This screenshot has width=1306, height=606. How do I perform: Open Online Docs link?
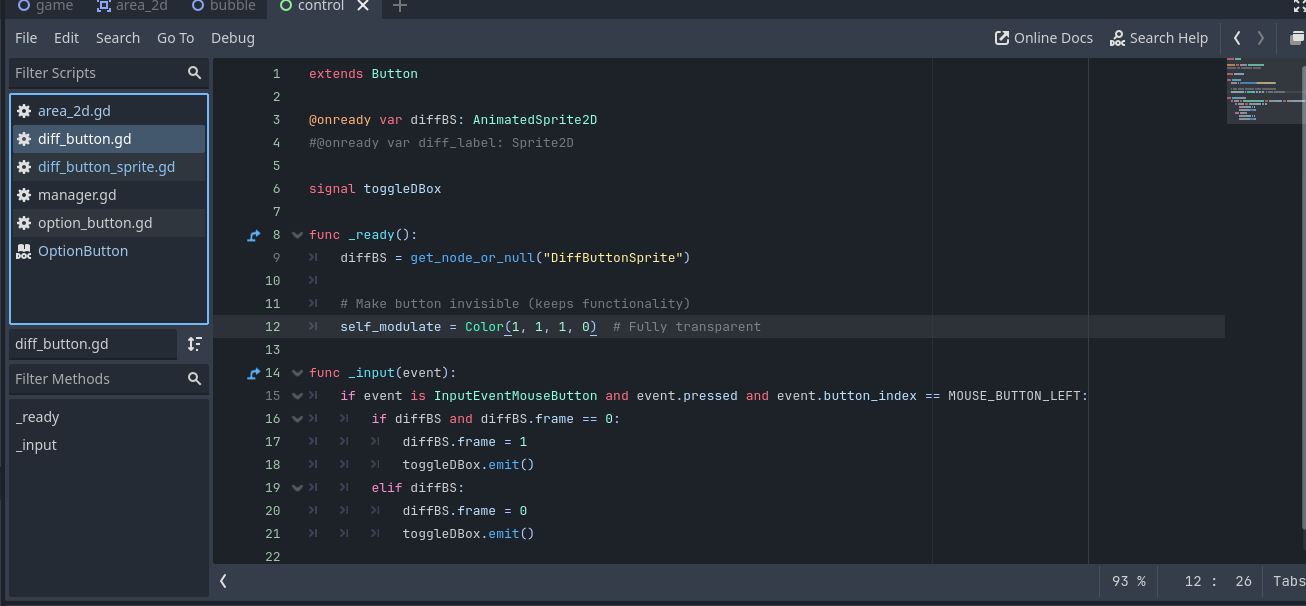(x=1043, y=38)
